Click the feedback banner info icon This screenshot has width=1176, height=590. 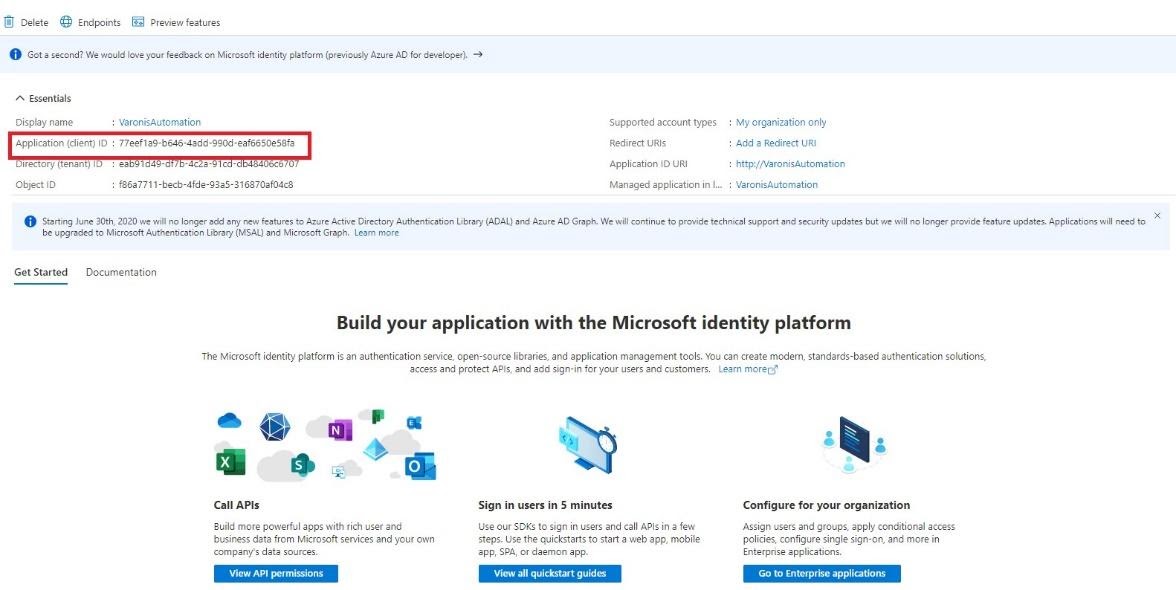coord(15,55)
